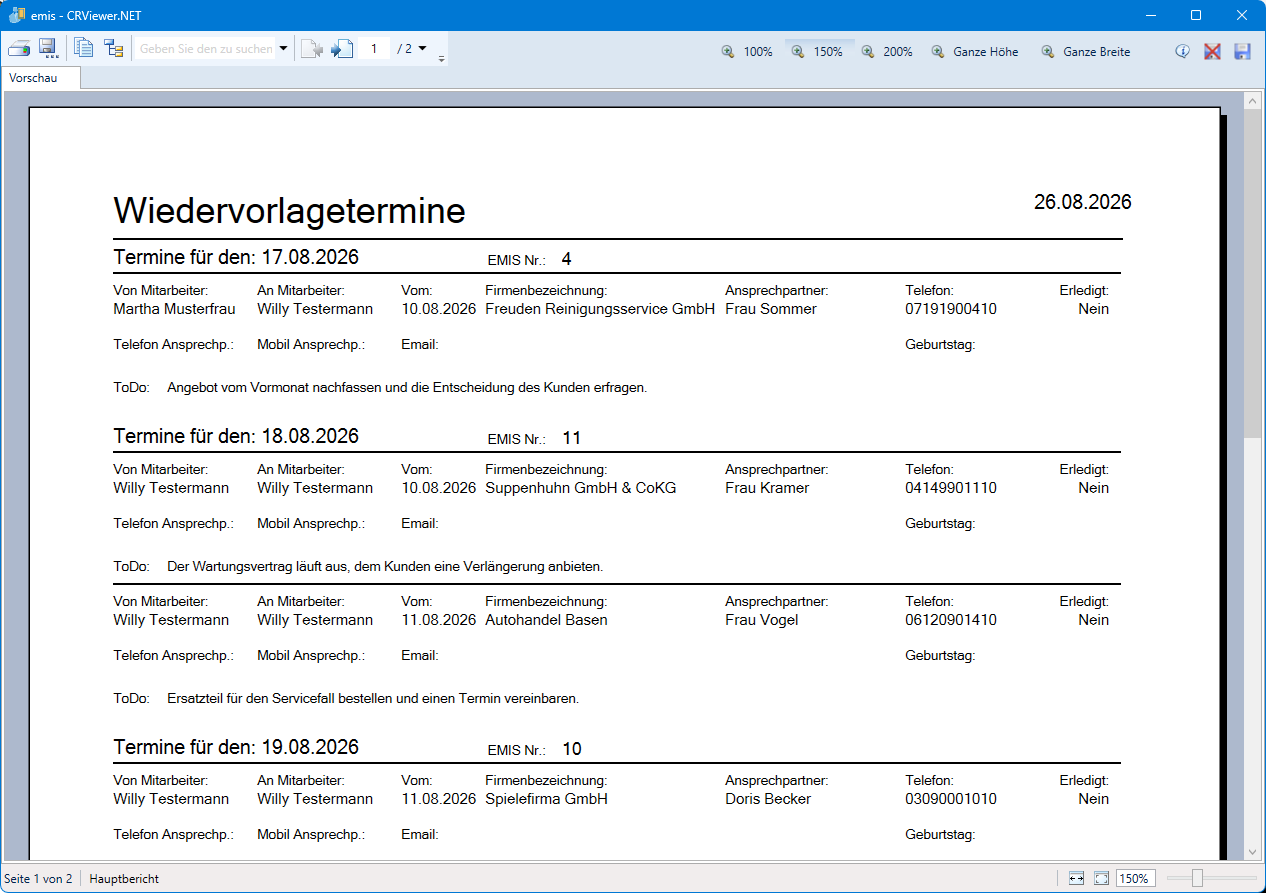Viewport: 1266px width, 893px height.
Task: Open the search text dropdown arrow
Action: tap(283, 48)
